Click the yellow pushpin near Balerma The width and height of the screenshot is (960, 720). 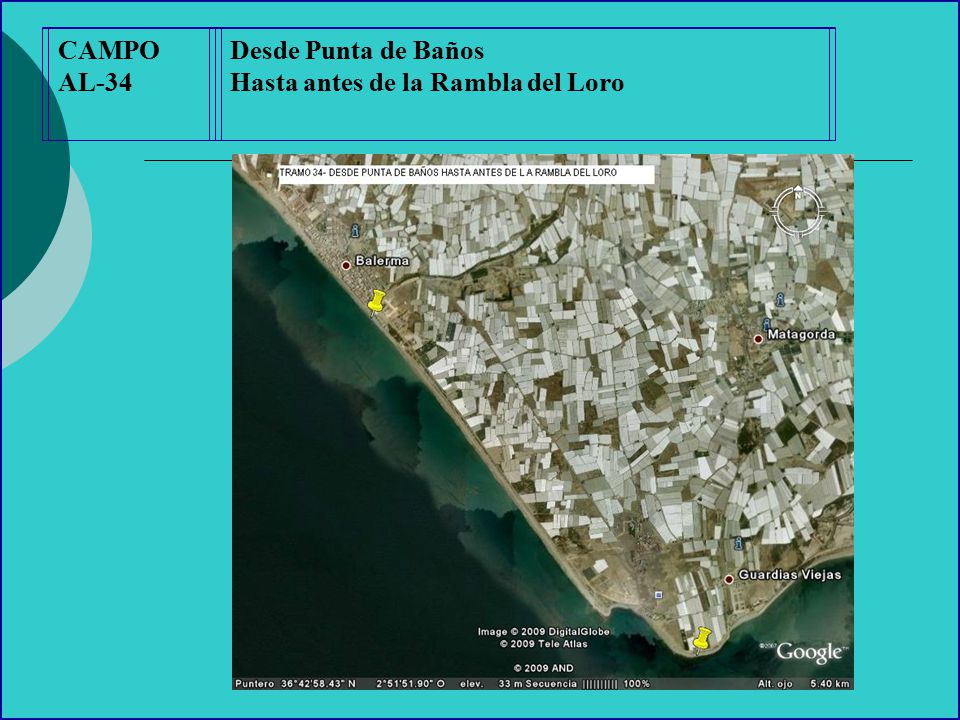(377, 304)
